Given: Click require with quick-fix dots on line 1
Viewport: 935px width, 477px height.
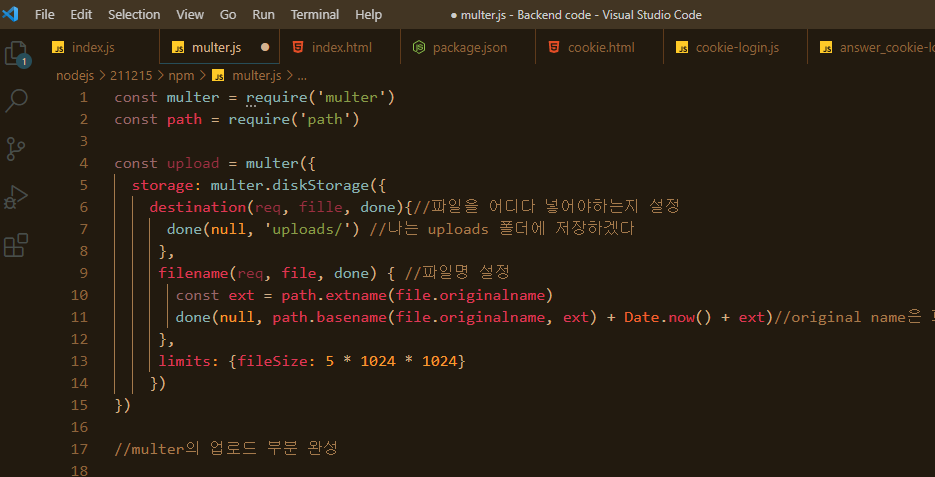Looking at the screenshot, I should (277, 97).
